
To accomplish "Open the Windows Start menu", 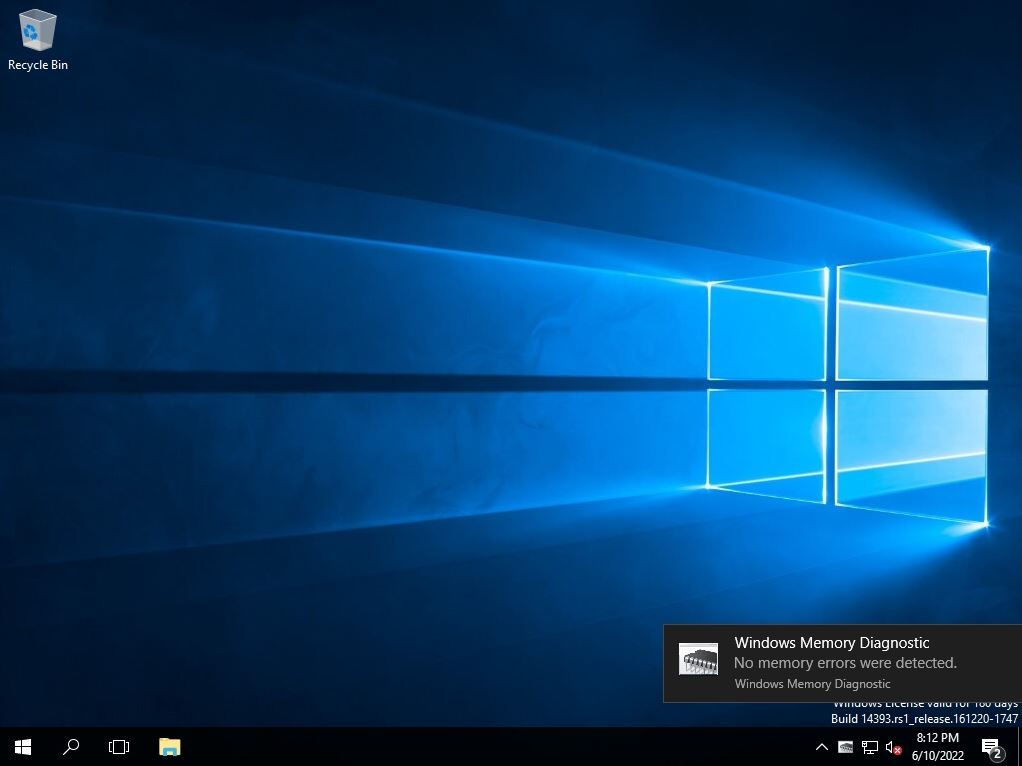I will coord(23,746).
